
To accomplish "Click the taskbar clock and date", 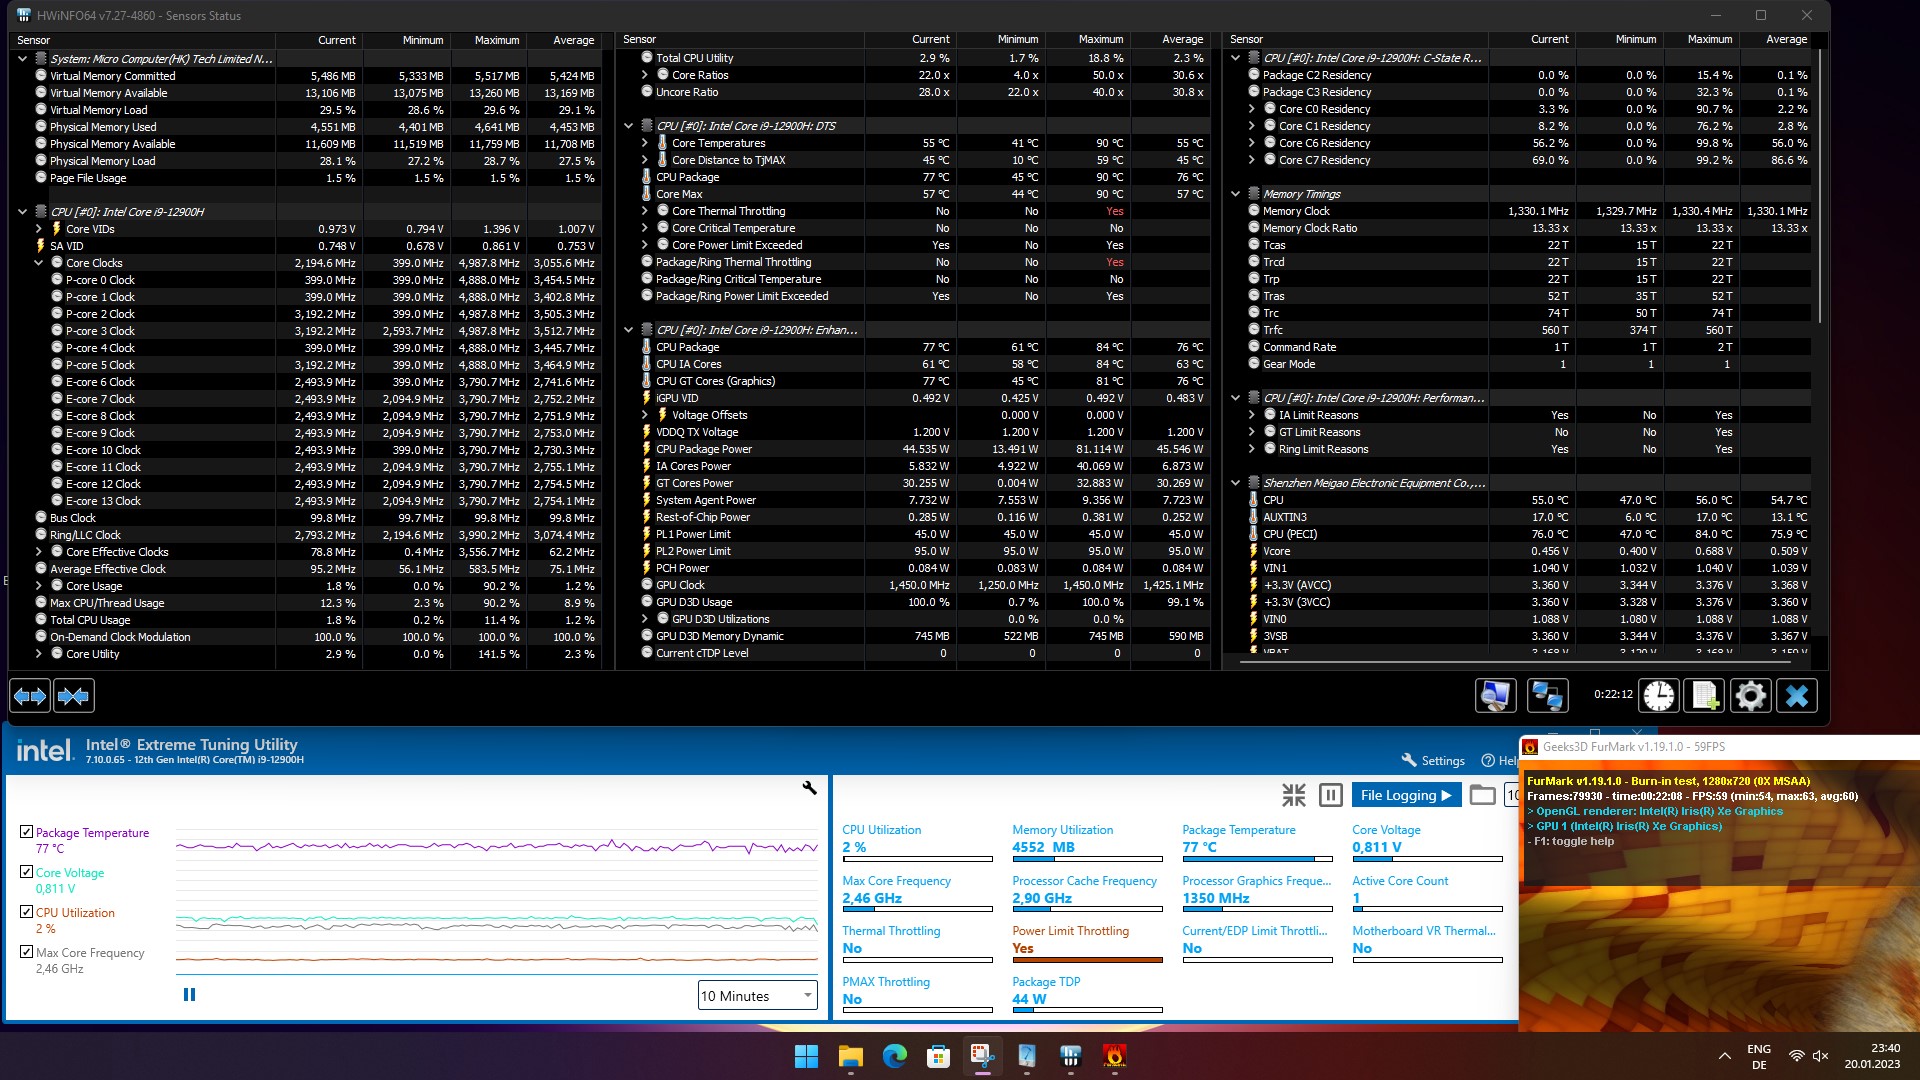I will (1872, 1056).
